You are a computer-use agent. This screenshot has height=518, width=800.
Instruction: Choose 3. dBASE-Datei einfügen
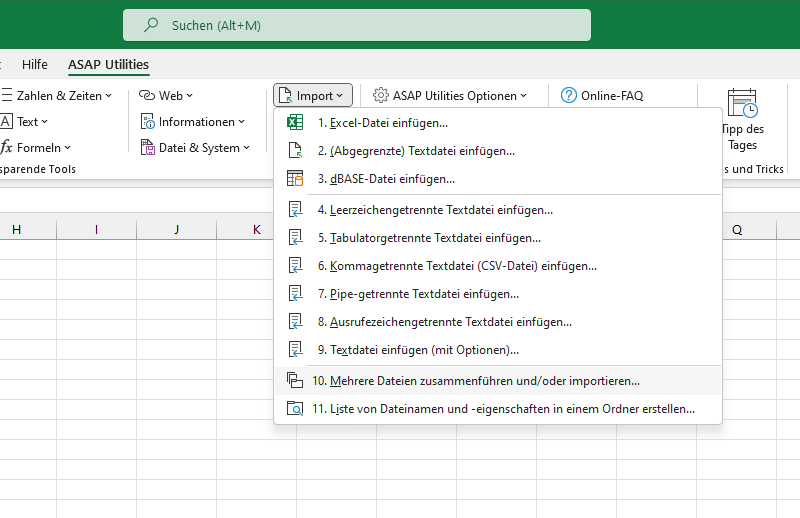coord(498,179)
